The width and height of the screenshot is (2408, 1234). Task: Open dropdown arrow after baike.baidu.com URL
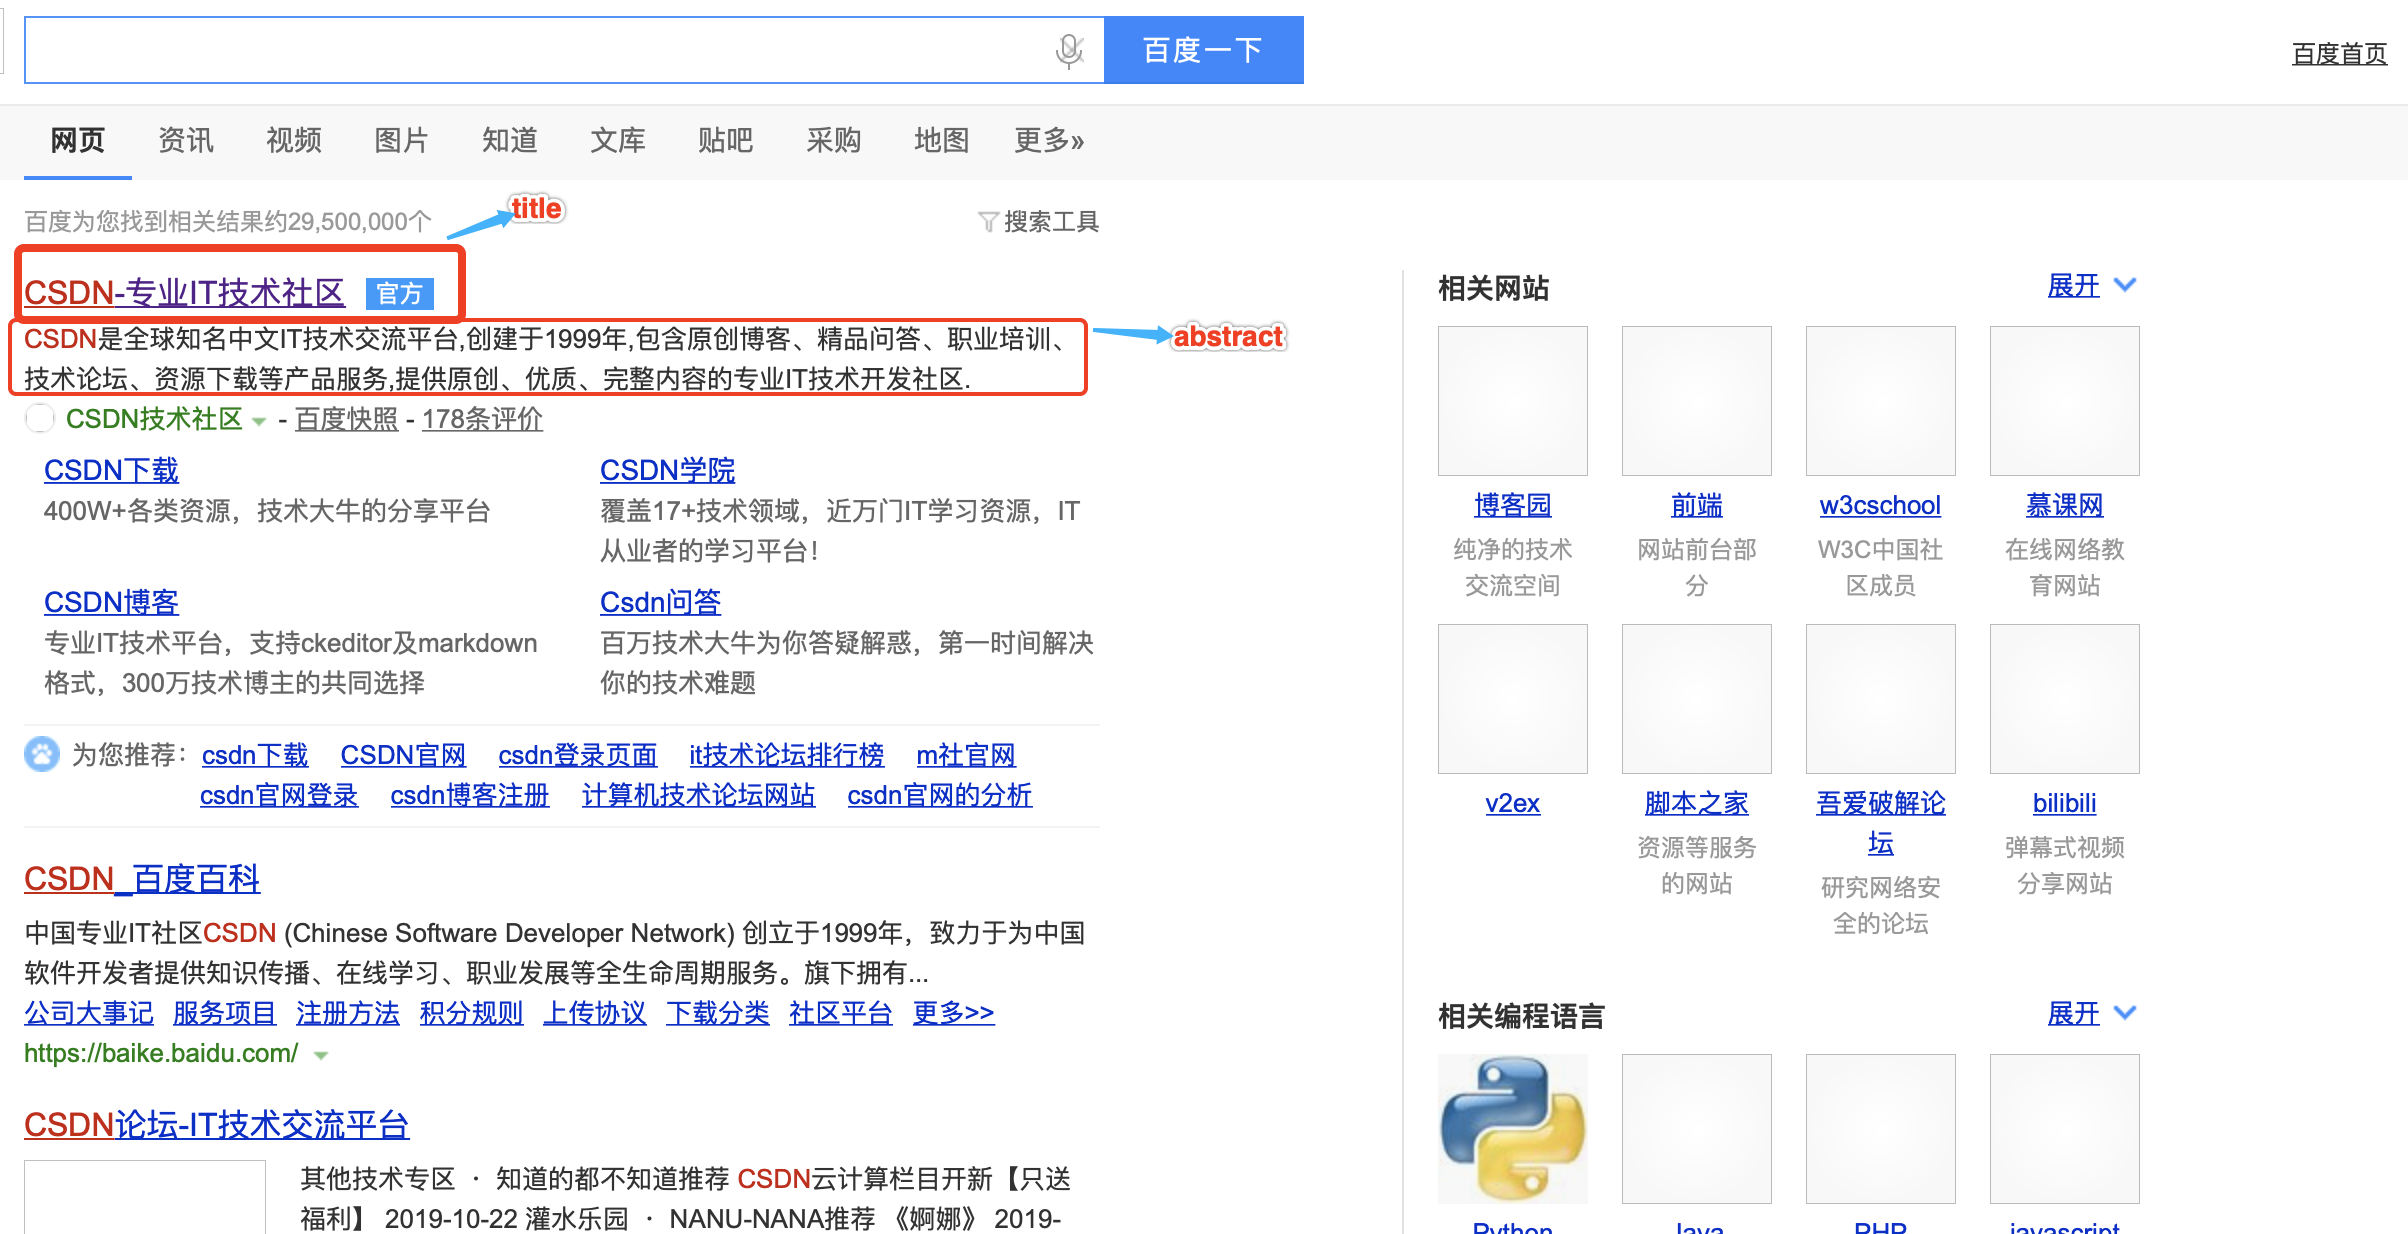click(321, 1055)
